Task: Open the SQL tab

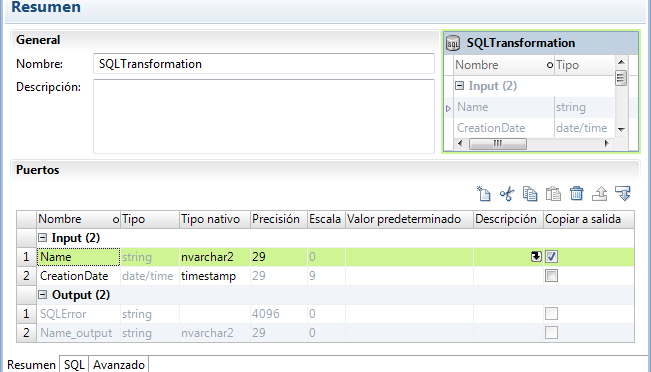Action: coord(74,365)
